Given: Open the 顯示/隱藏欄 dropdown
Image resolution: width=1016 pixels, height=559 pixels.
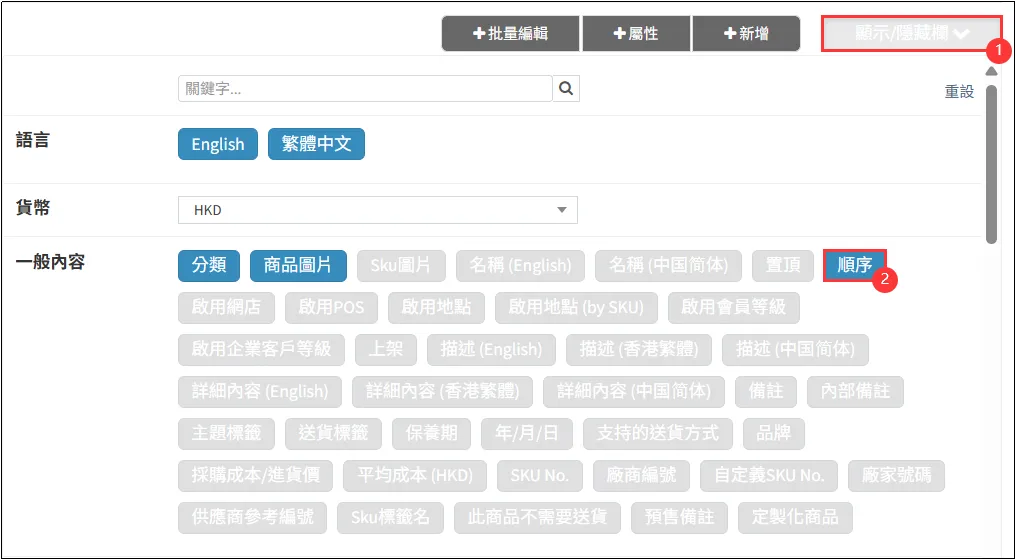Looking at the screenshot, I should tap(911, 33).
